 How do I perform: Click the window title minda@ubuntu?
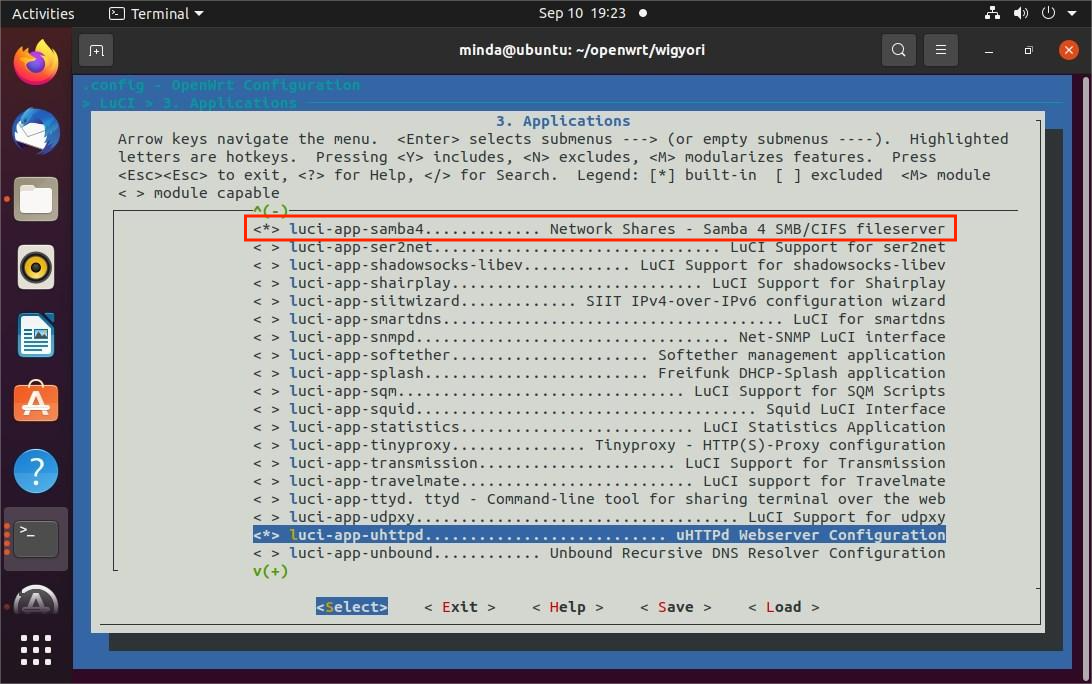pyautogui.click(x=582, y=50)
